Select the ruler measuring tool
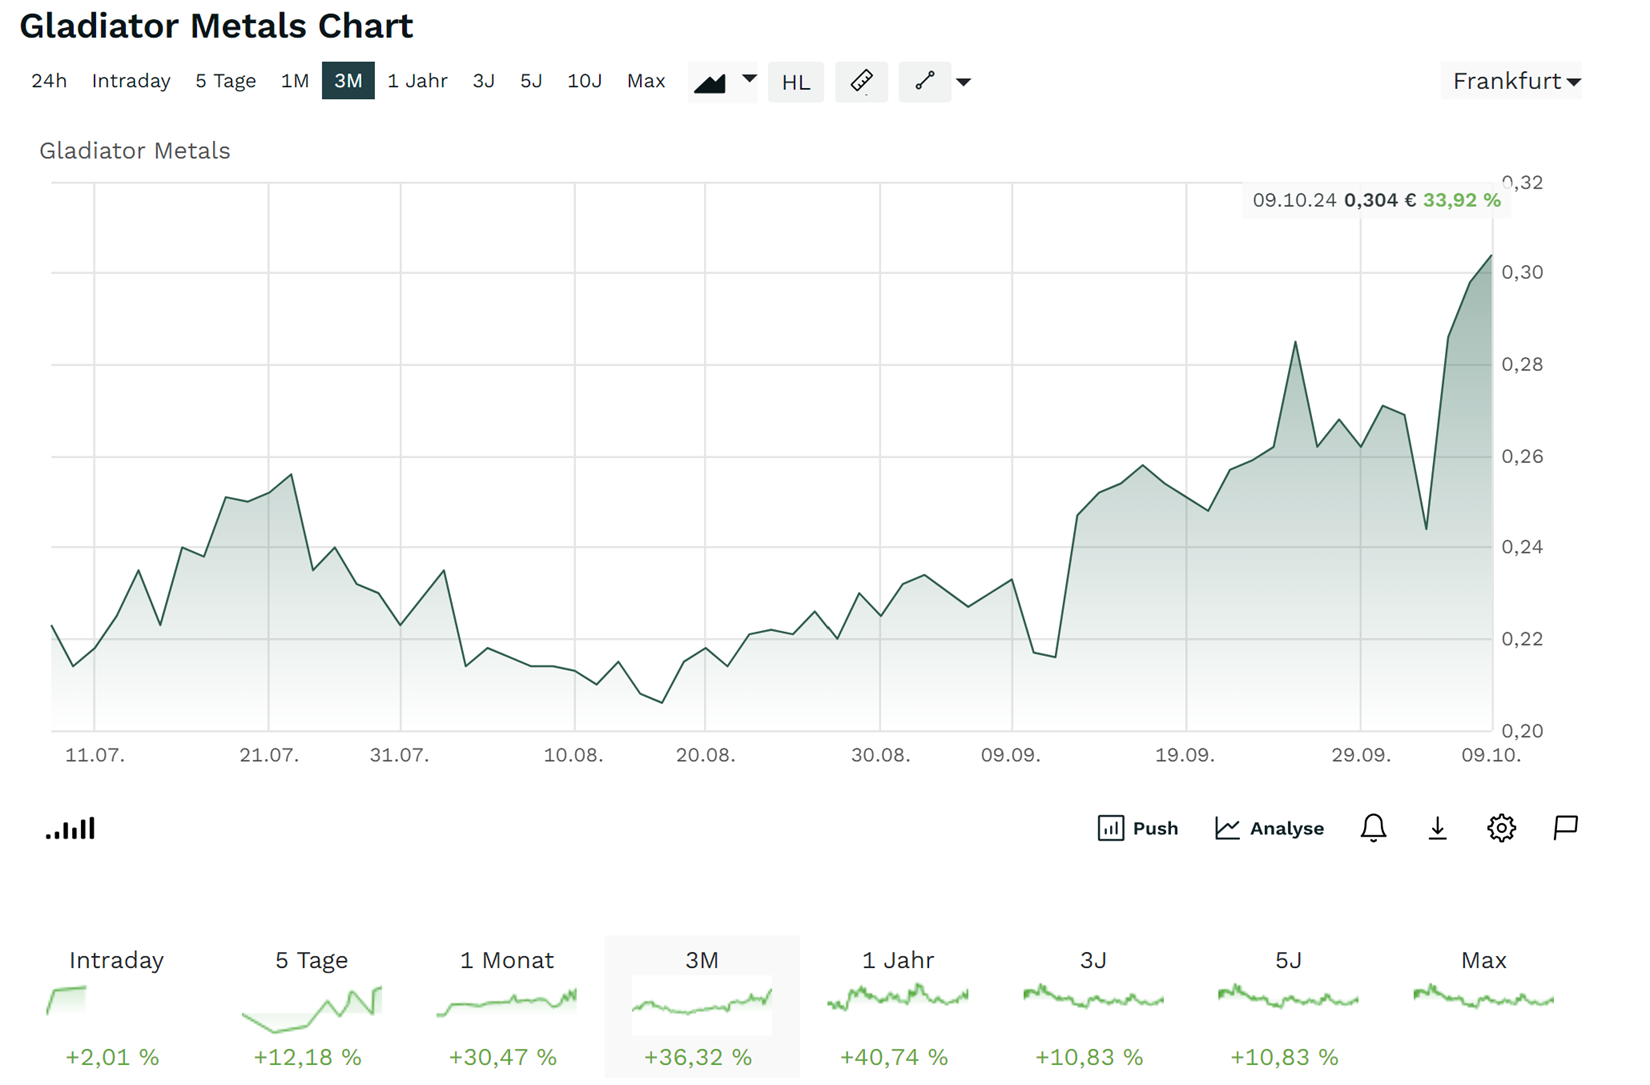The height and width of the screenshot is (1085, 1650). pos(861,81)
